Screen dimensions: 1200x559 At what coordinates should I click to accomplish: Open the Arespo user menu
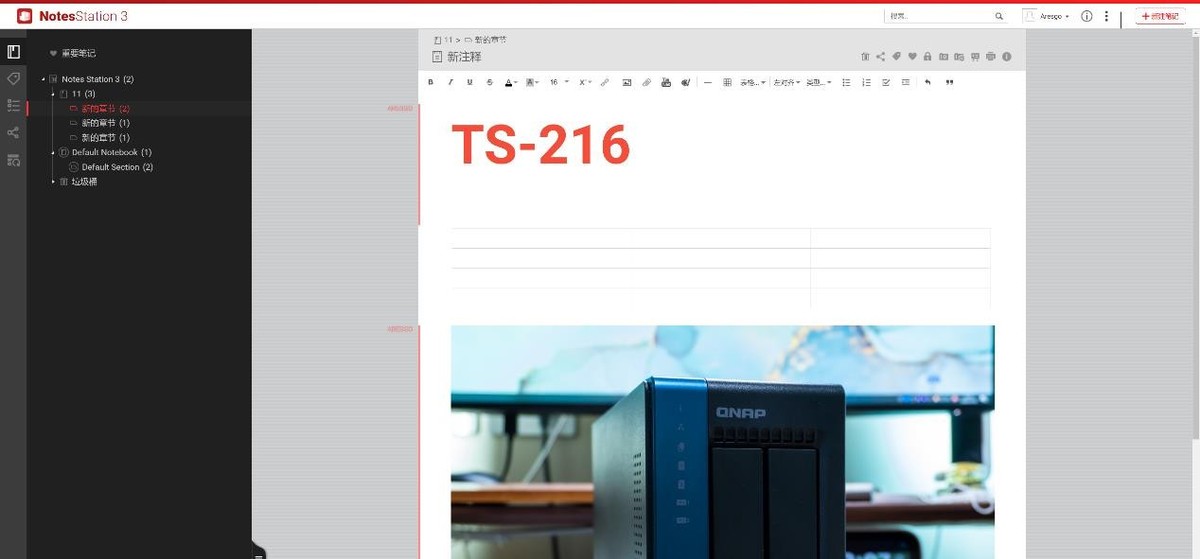click(1046, 16)
